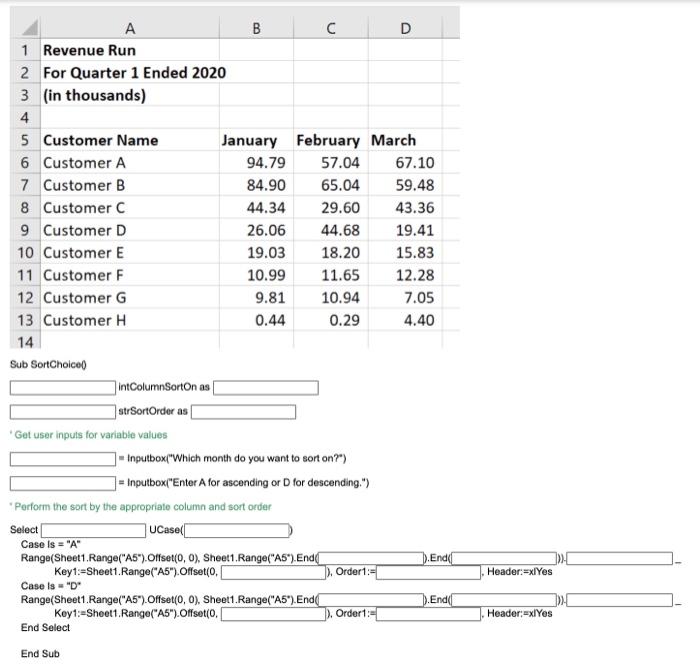Click the 'March' header cell
This screenshot has width=700, height=667.
click(x=405, y=140)
